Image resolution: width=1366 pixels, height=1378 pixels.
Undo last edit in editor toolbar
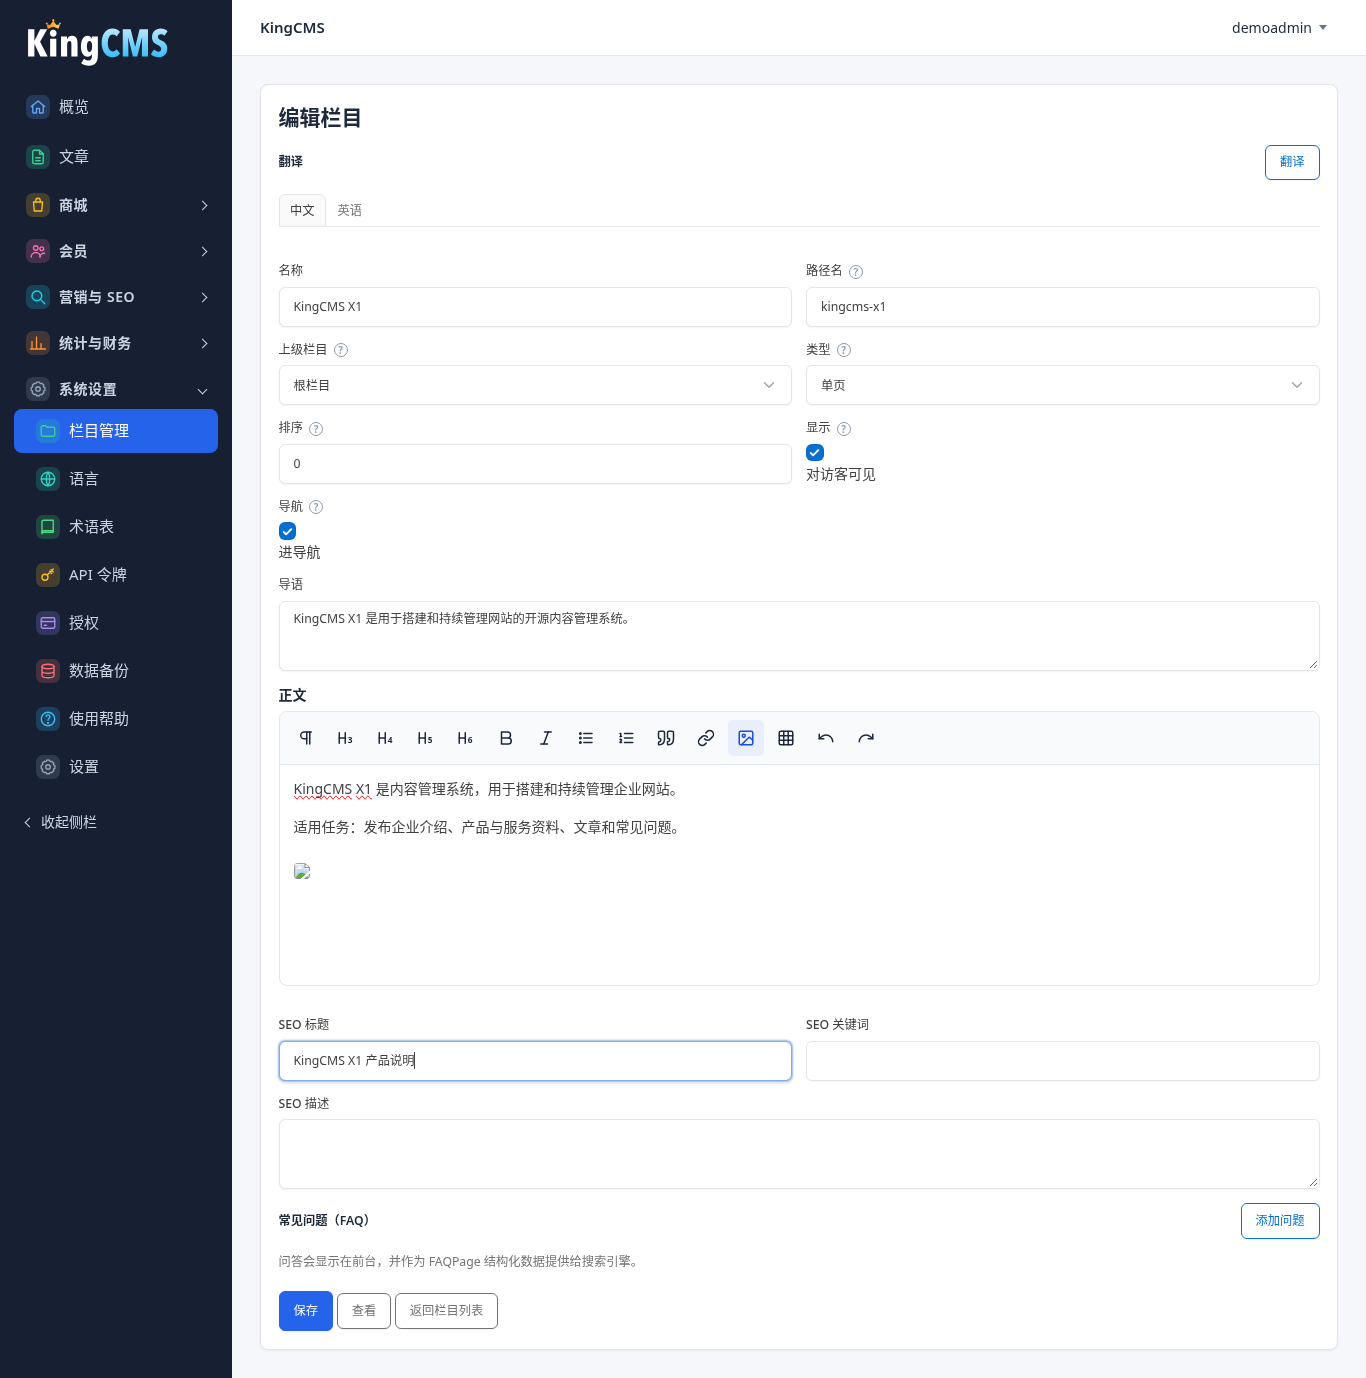tap(826, 738)
